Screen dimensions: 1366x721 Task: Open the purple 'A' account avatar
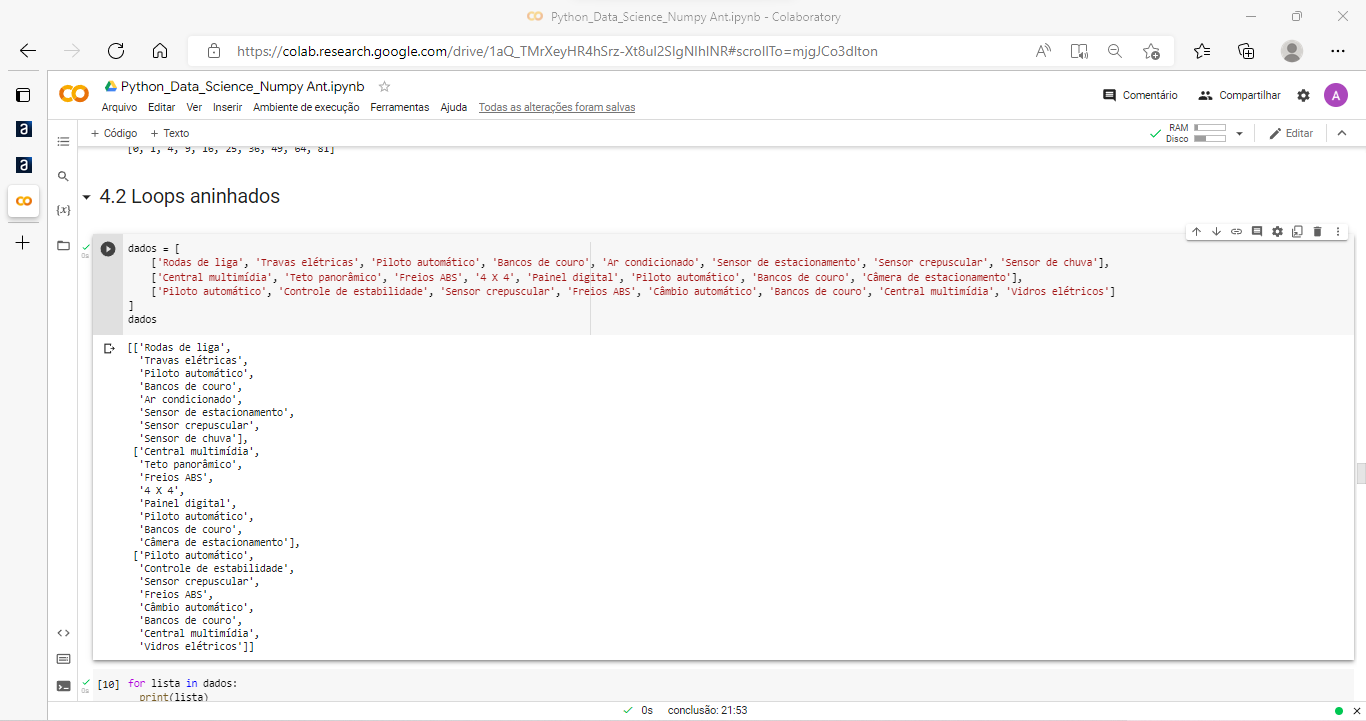tap(1335, 95)
